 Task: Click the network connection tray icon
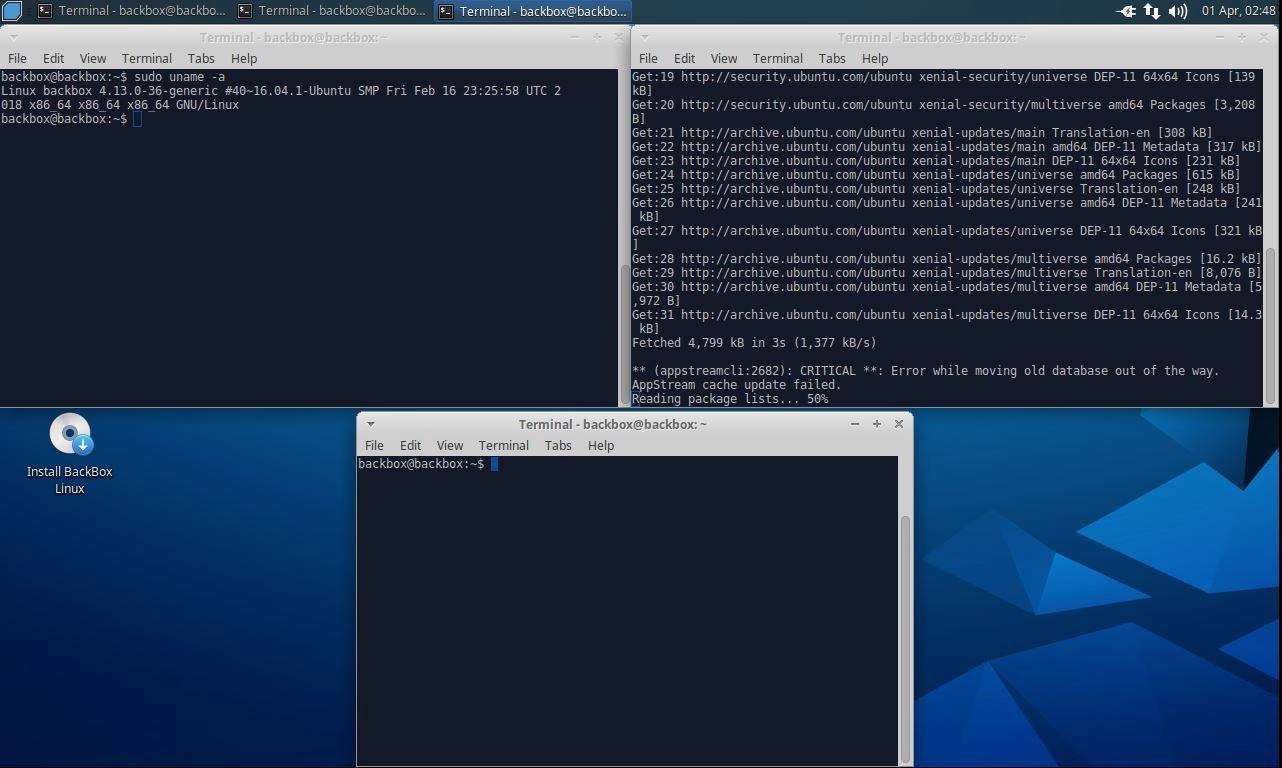1152,11
